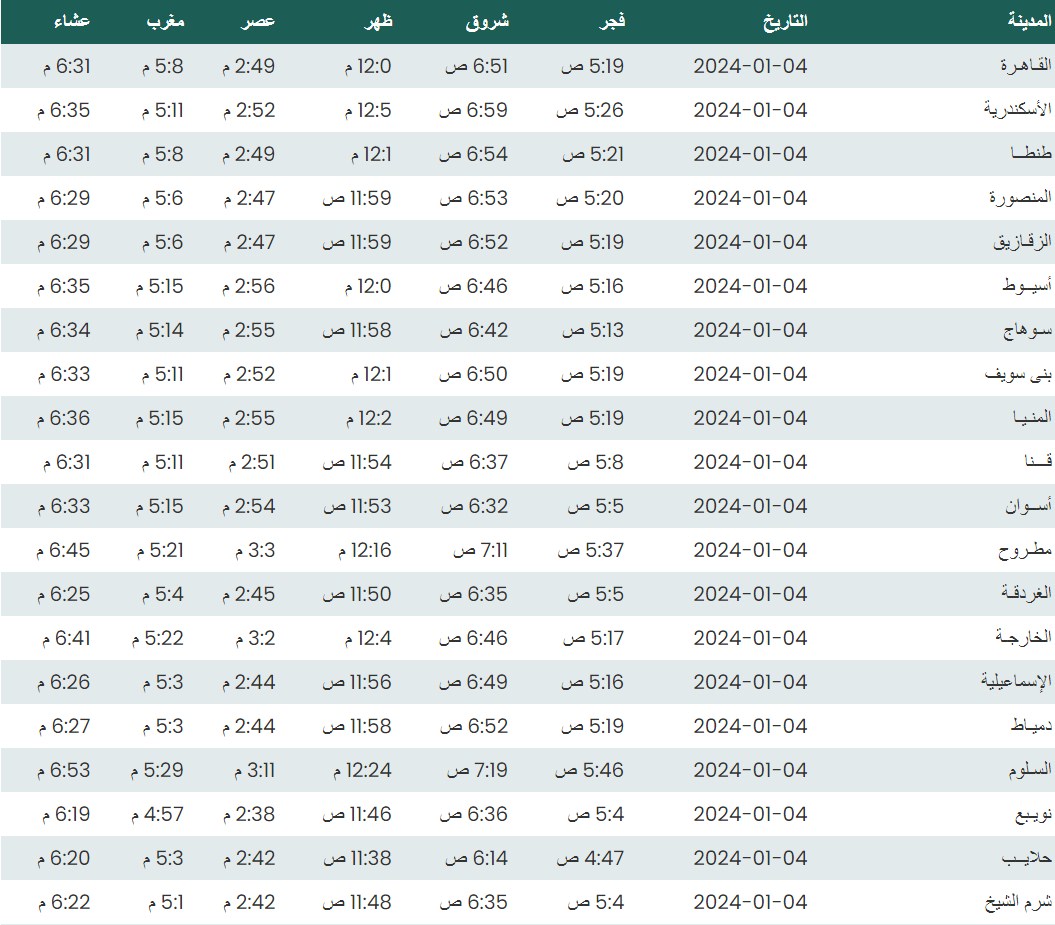Image resolution: width=1055 pixels, height=925 pixels.
Task: Click the مغرب column header
Action: (165, 21)
